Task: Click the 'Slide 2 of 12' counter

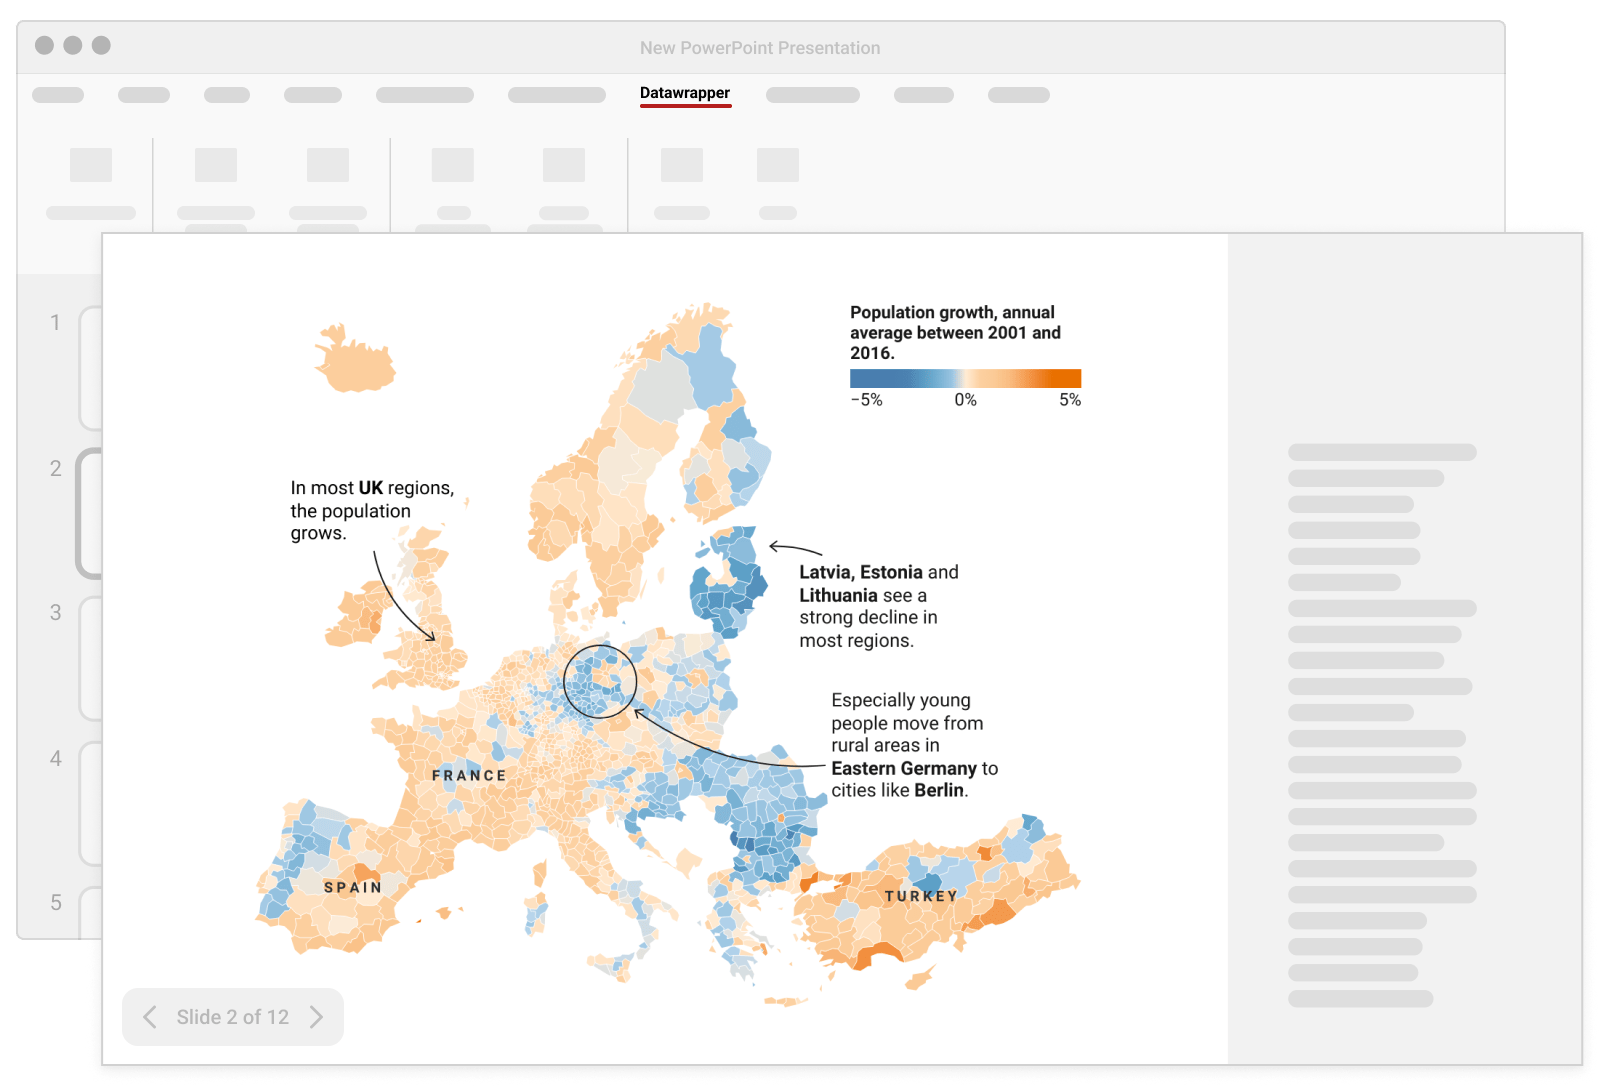Action: pos(232,1017)
